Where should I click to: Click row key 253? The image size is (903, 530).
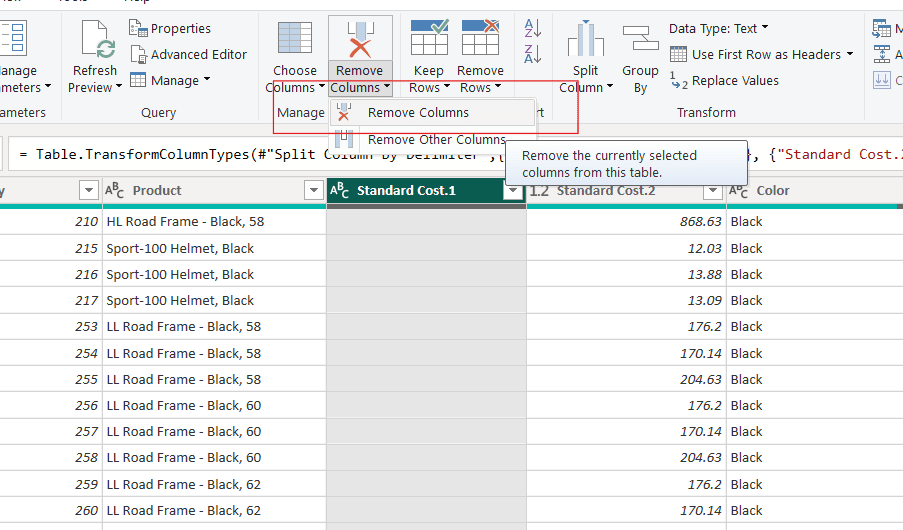pyautogui.click(x=86, y=327)
